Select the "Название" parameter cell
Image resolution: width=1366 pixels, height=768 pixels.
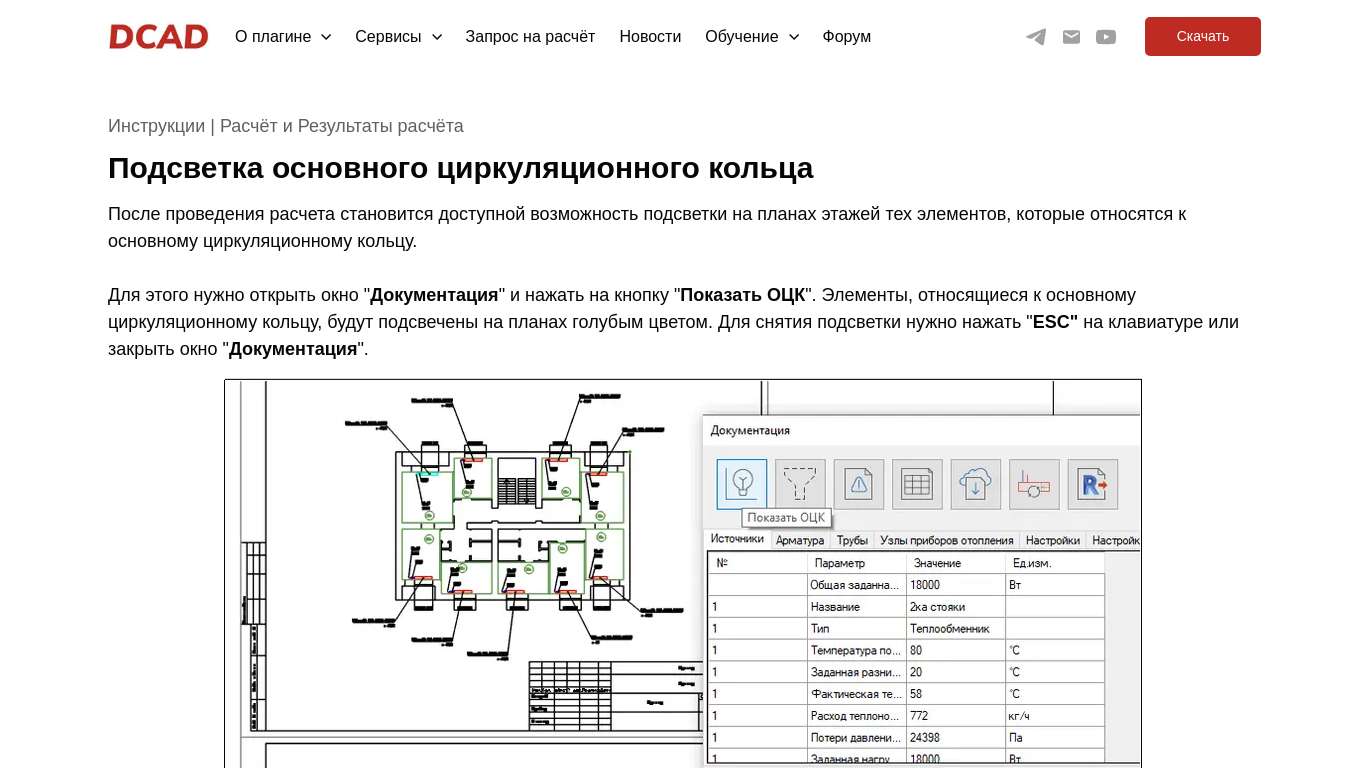pyautogui.click(x=856, y=607)
